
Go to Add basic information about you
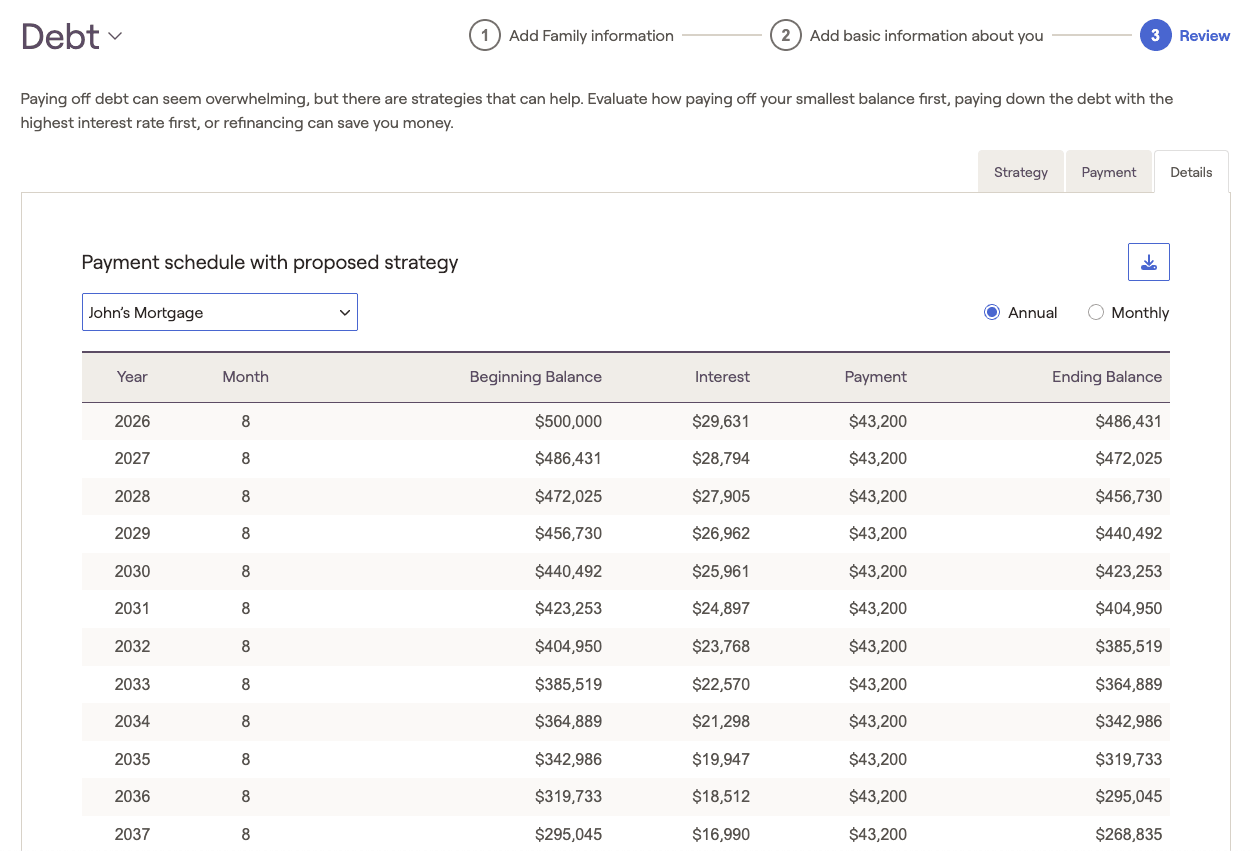[926, 36]
